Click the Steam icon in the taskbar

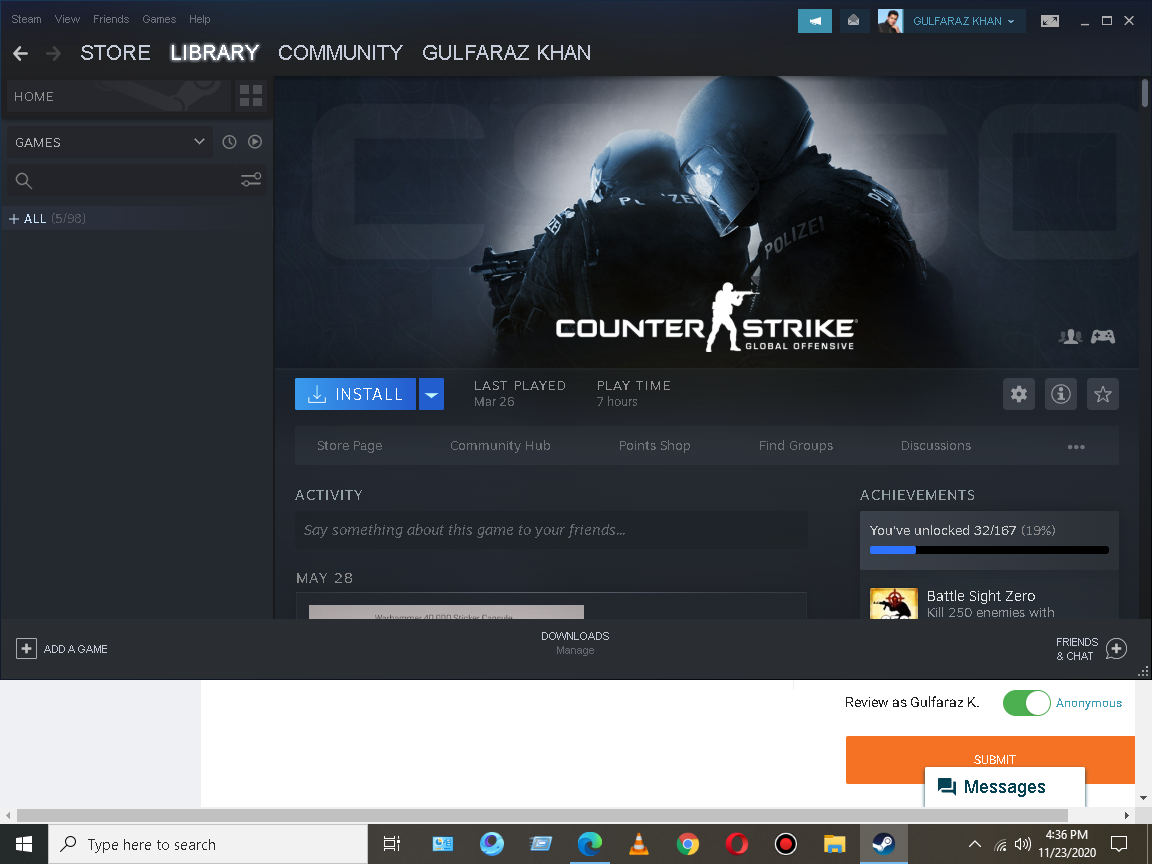click(x=884, y=844)
